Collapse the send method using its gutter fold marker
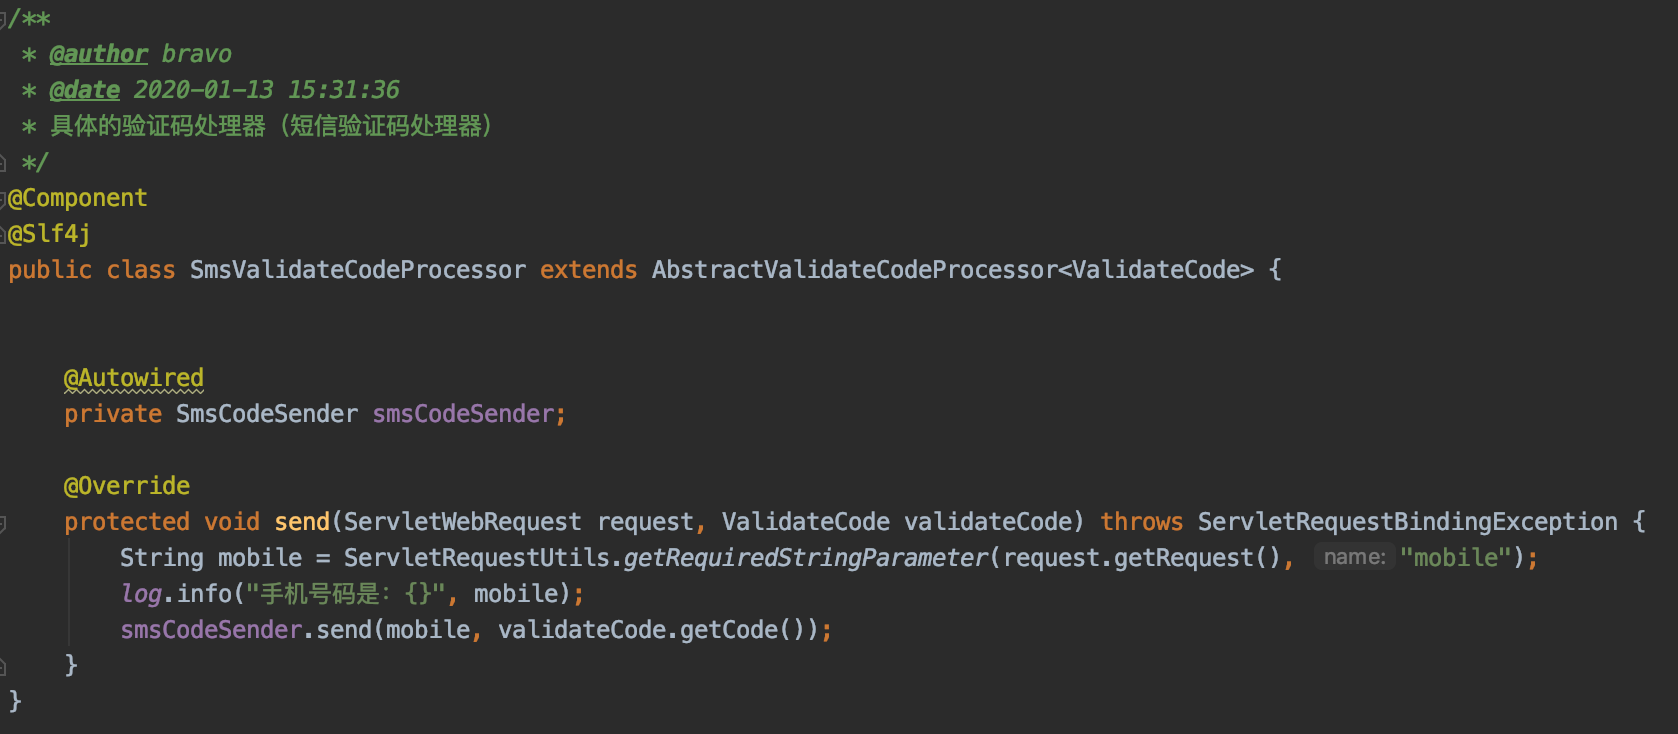The width and height of the screenshot is (1678, 734). pos(3,523)
